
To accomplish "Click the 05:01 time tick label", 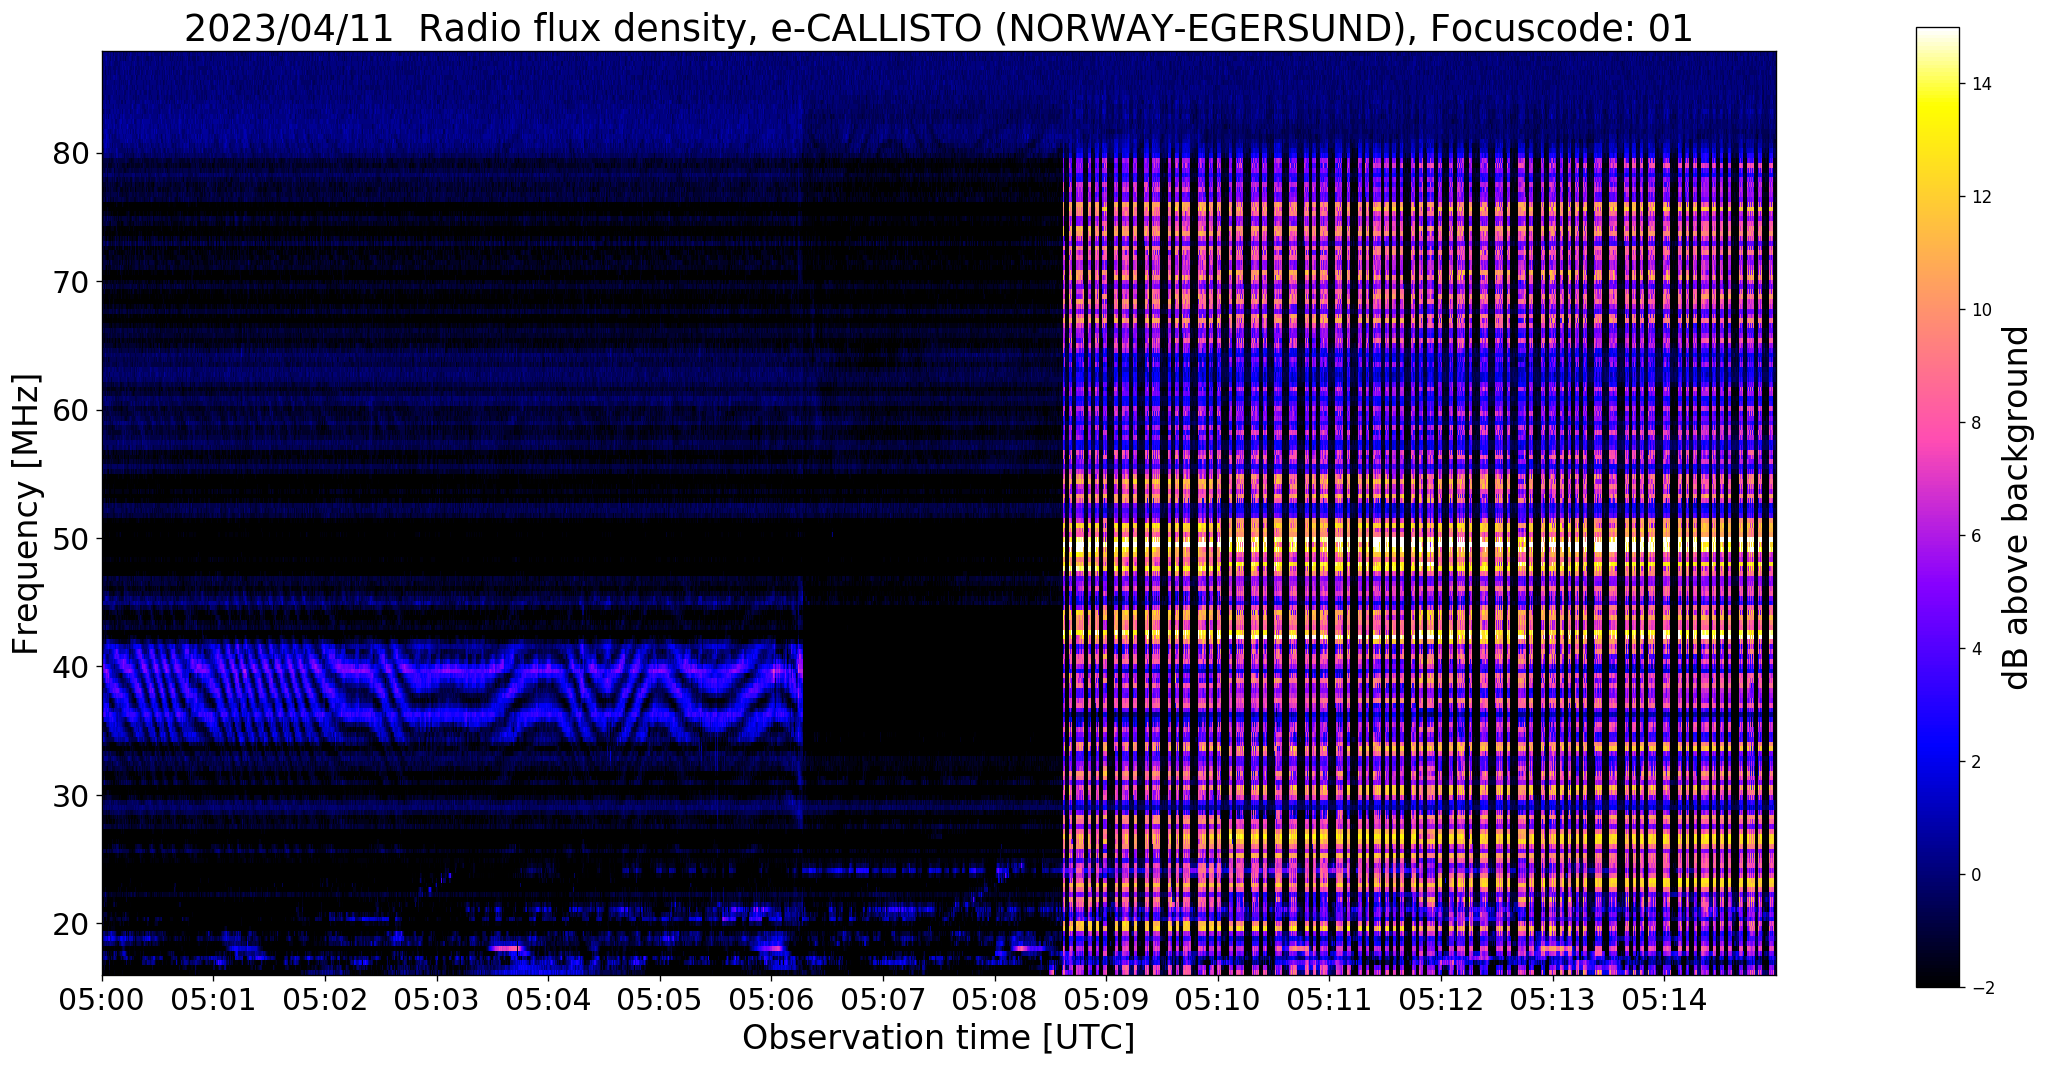I will tap(213, 999).
